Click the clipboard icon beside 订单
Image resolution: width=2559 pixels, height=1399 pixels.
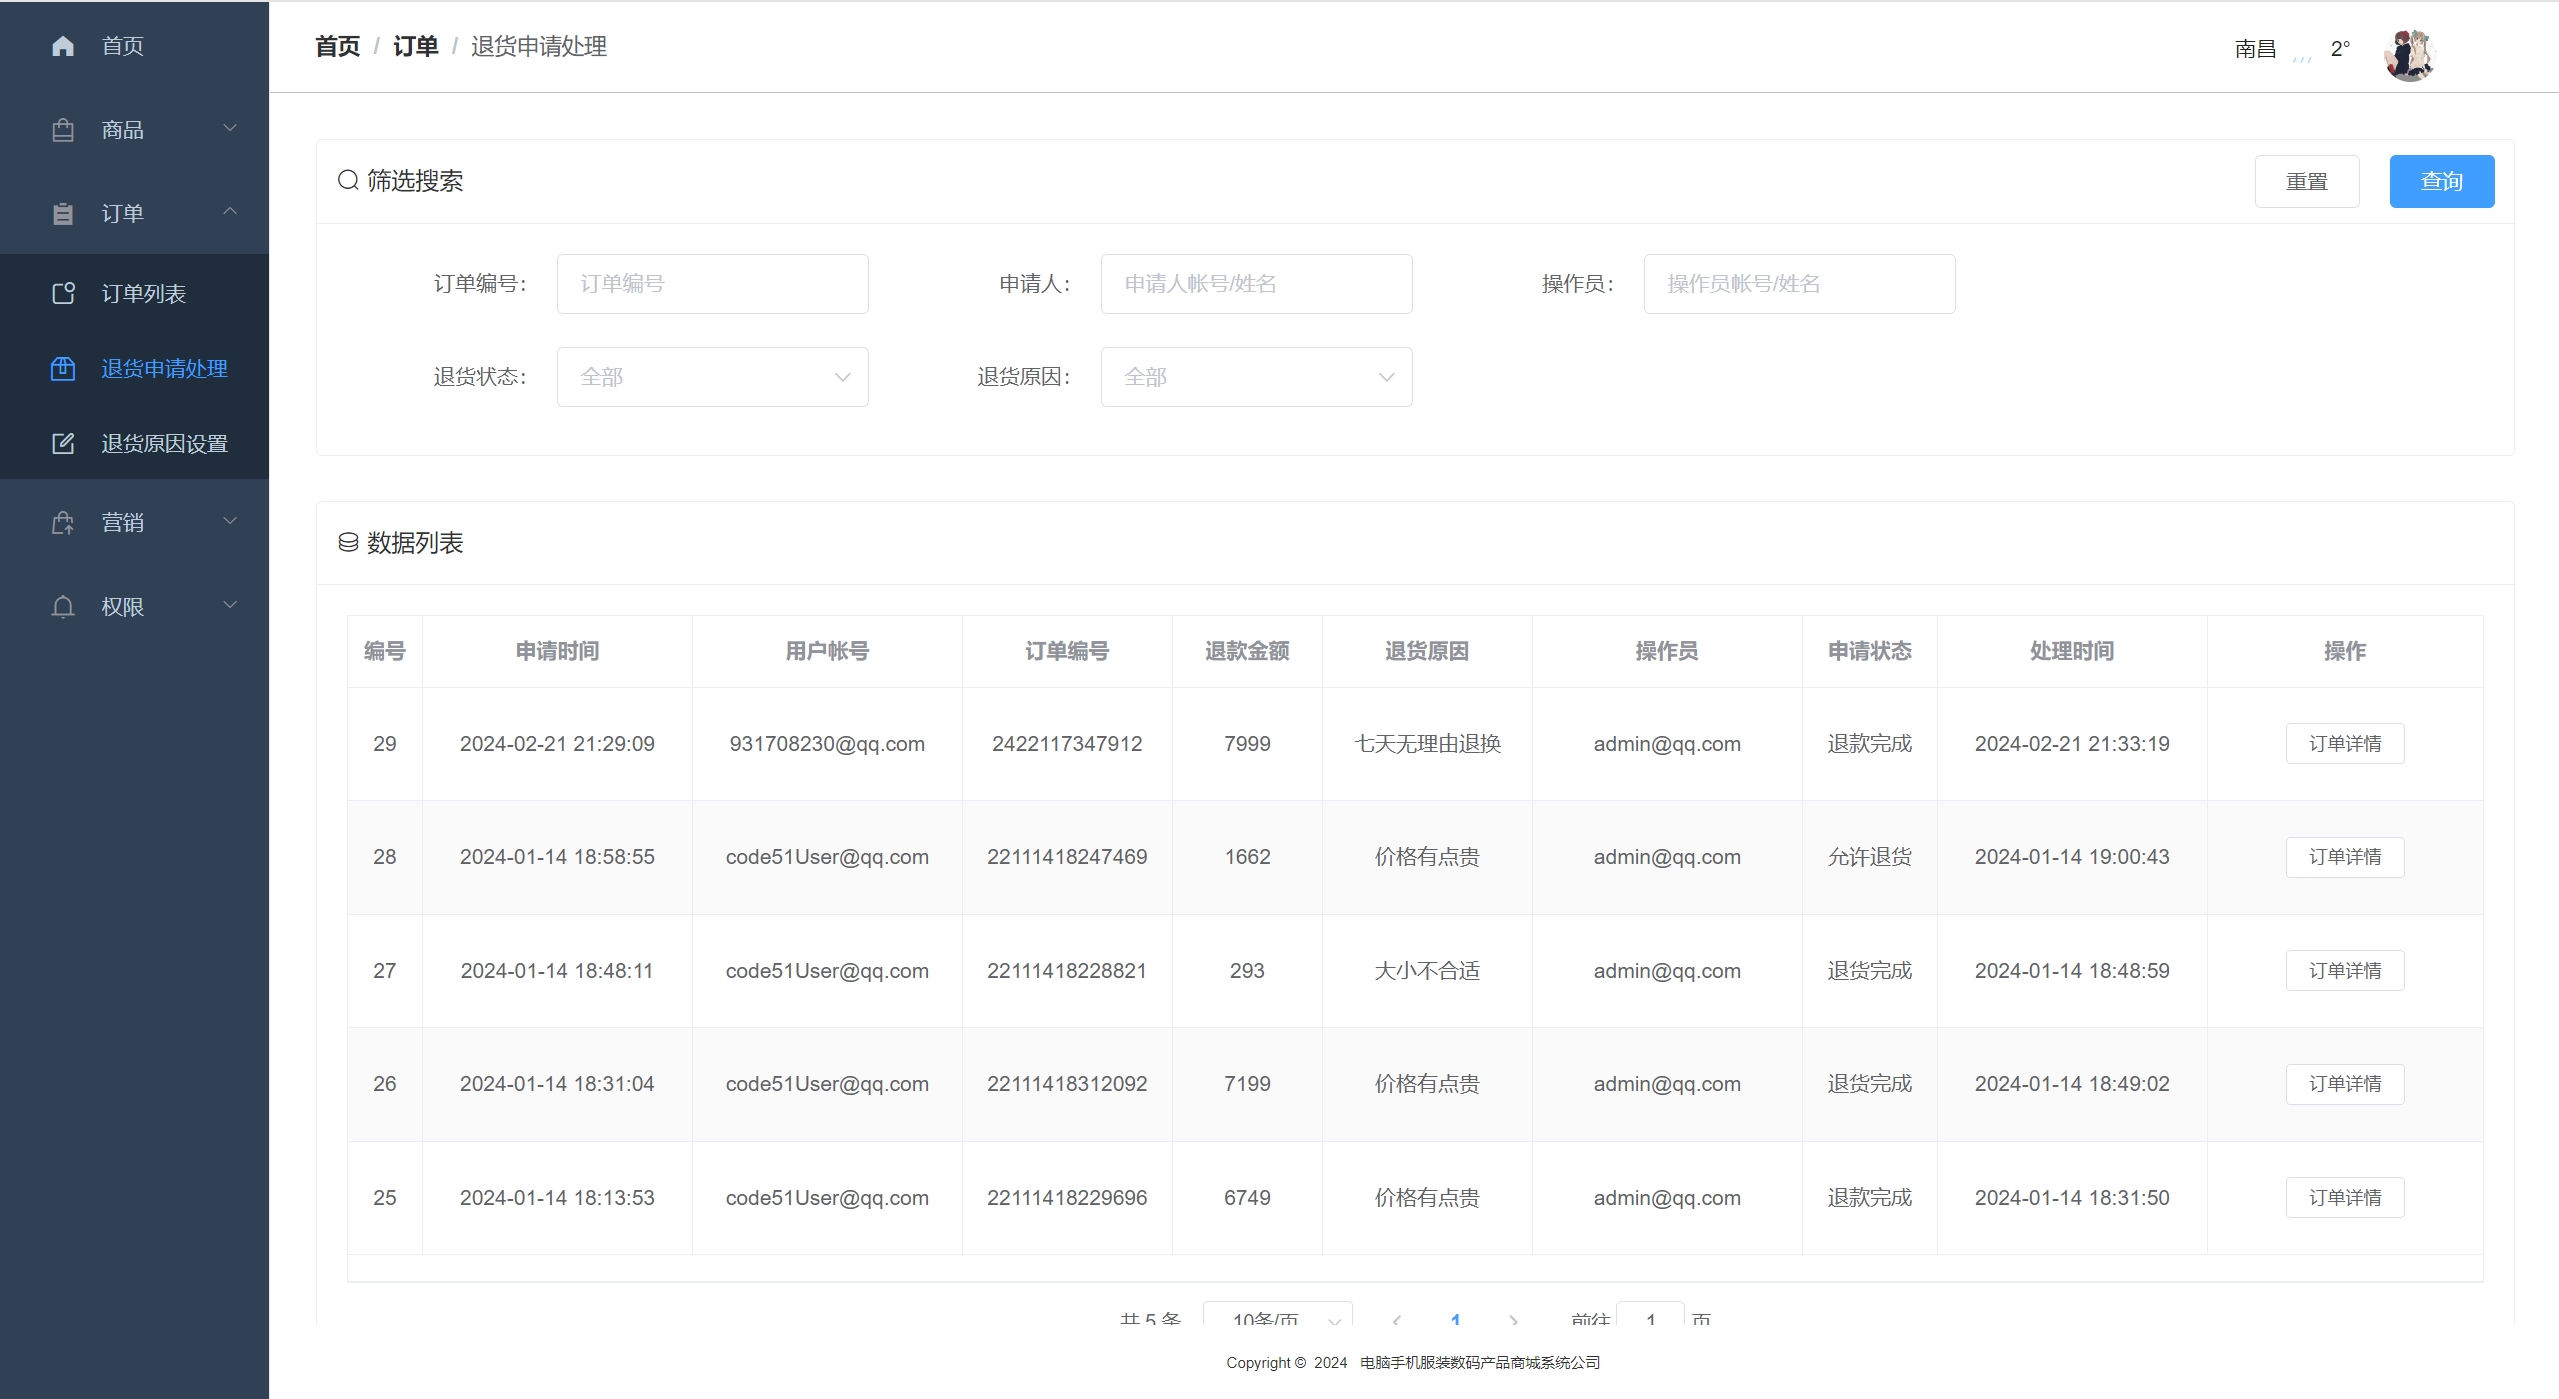[63, 214]
